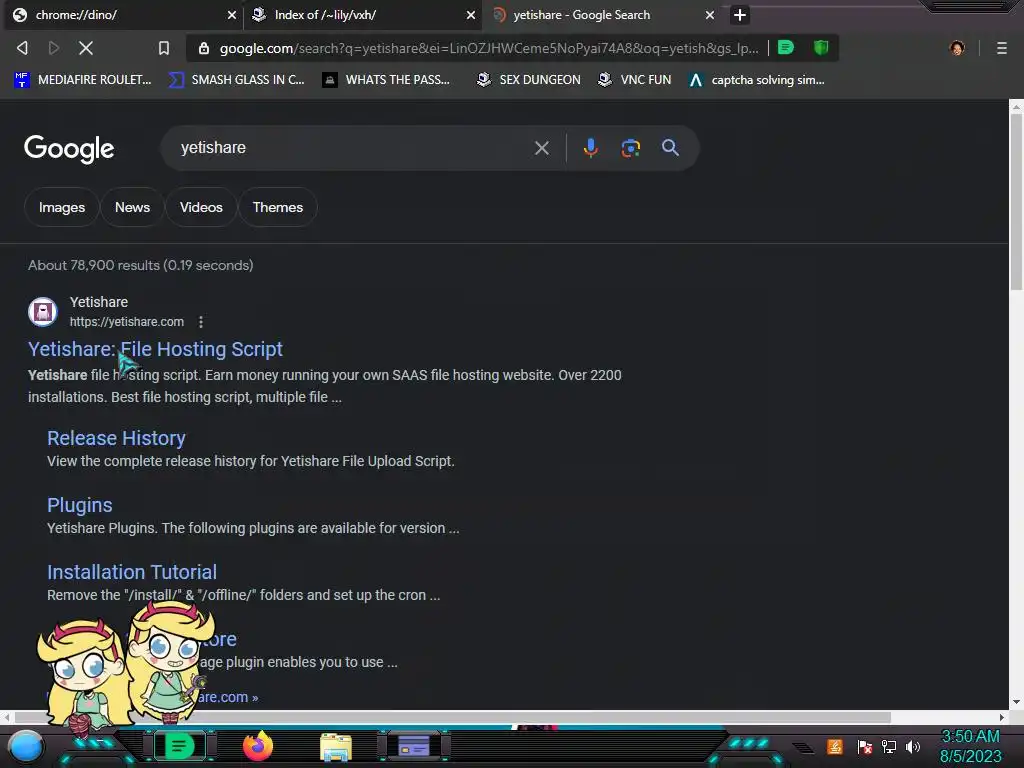The height and width of the screenshot is (768, 1024).
Task: Open the browser profile avatar
Action: [957, 48]
